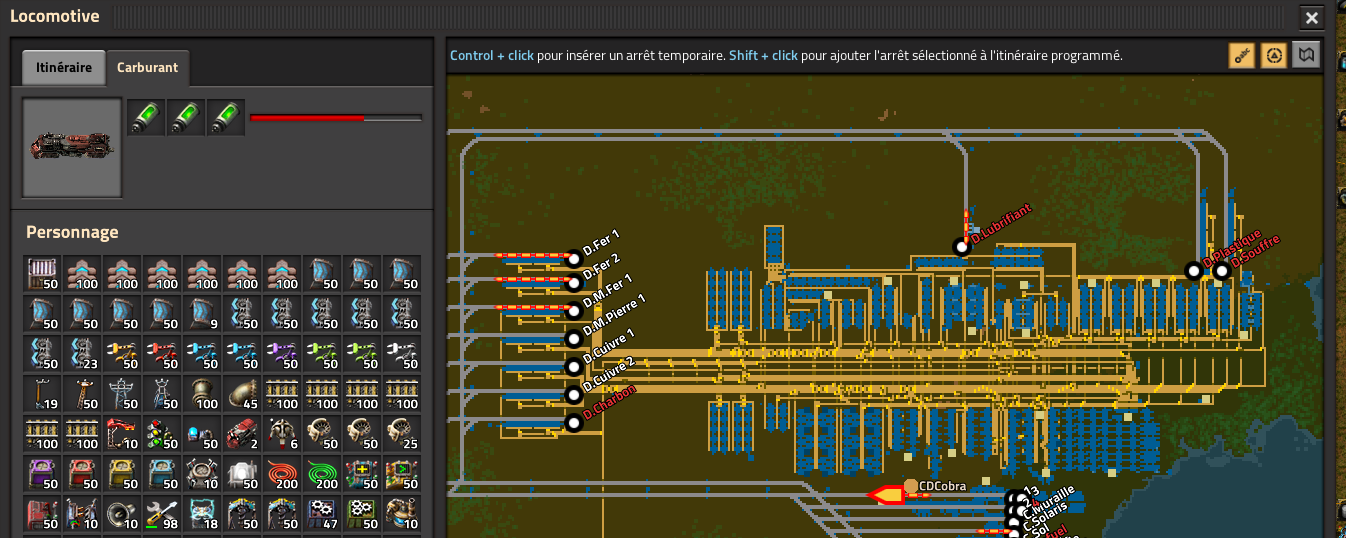Image resolution: width=1346 pixels, height=538 pixels.
Task: Click the D.M.Pierre 1 station marker
Action: click(574, 339)
